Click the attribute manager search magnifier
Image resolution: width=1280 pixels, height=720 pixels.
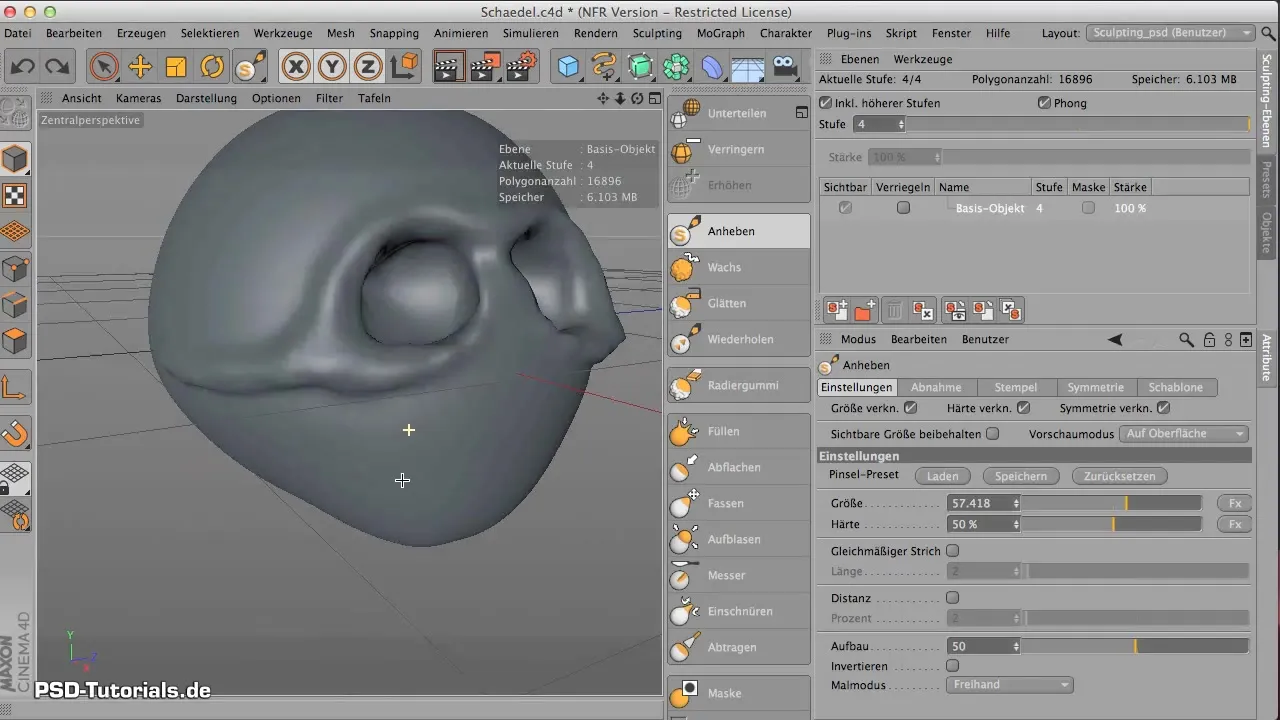(x=1186, y=340)
